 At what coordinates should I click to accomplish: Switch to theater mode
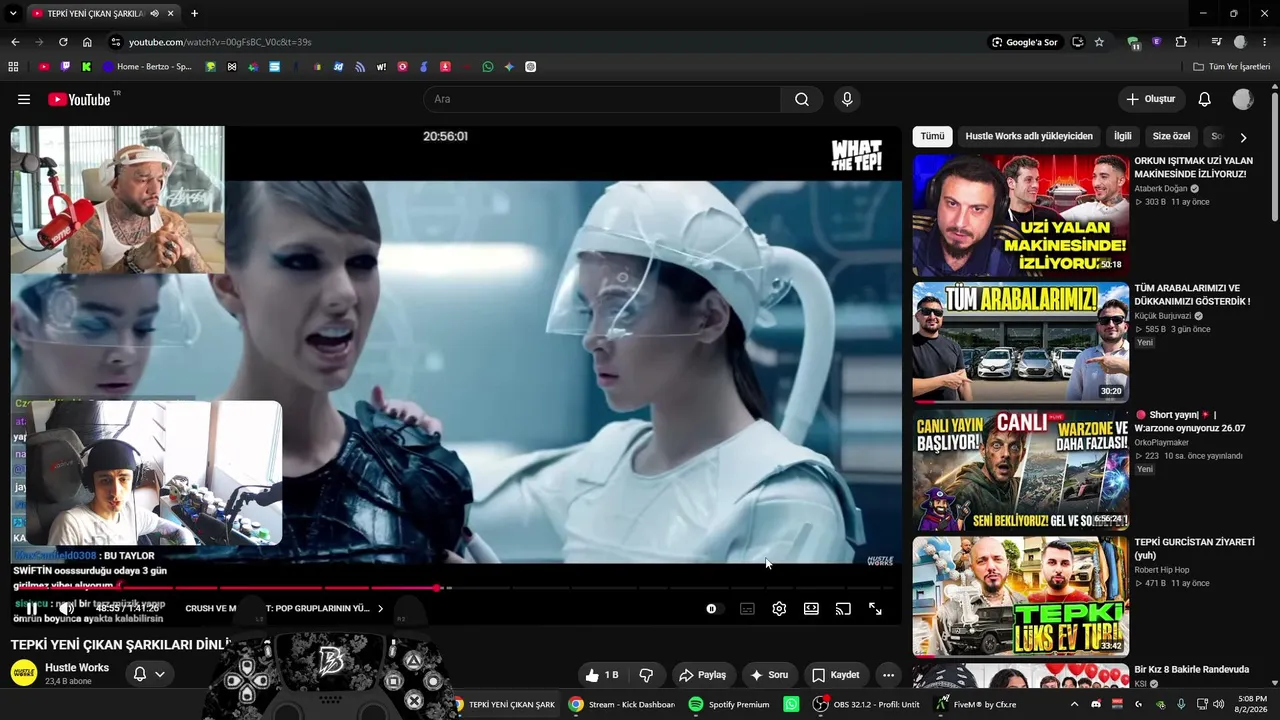pyautogui.click(x=811, y=608)
